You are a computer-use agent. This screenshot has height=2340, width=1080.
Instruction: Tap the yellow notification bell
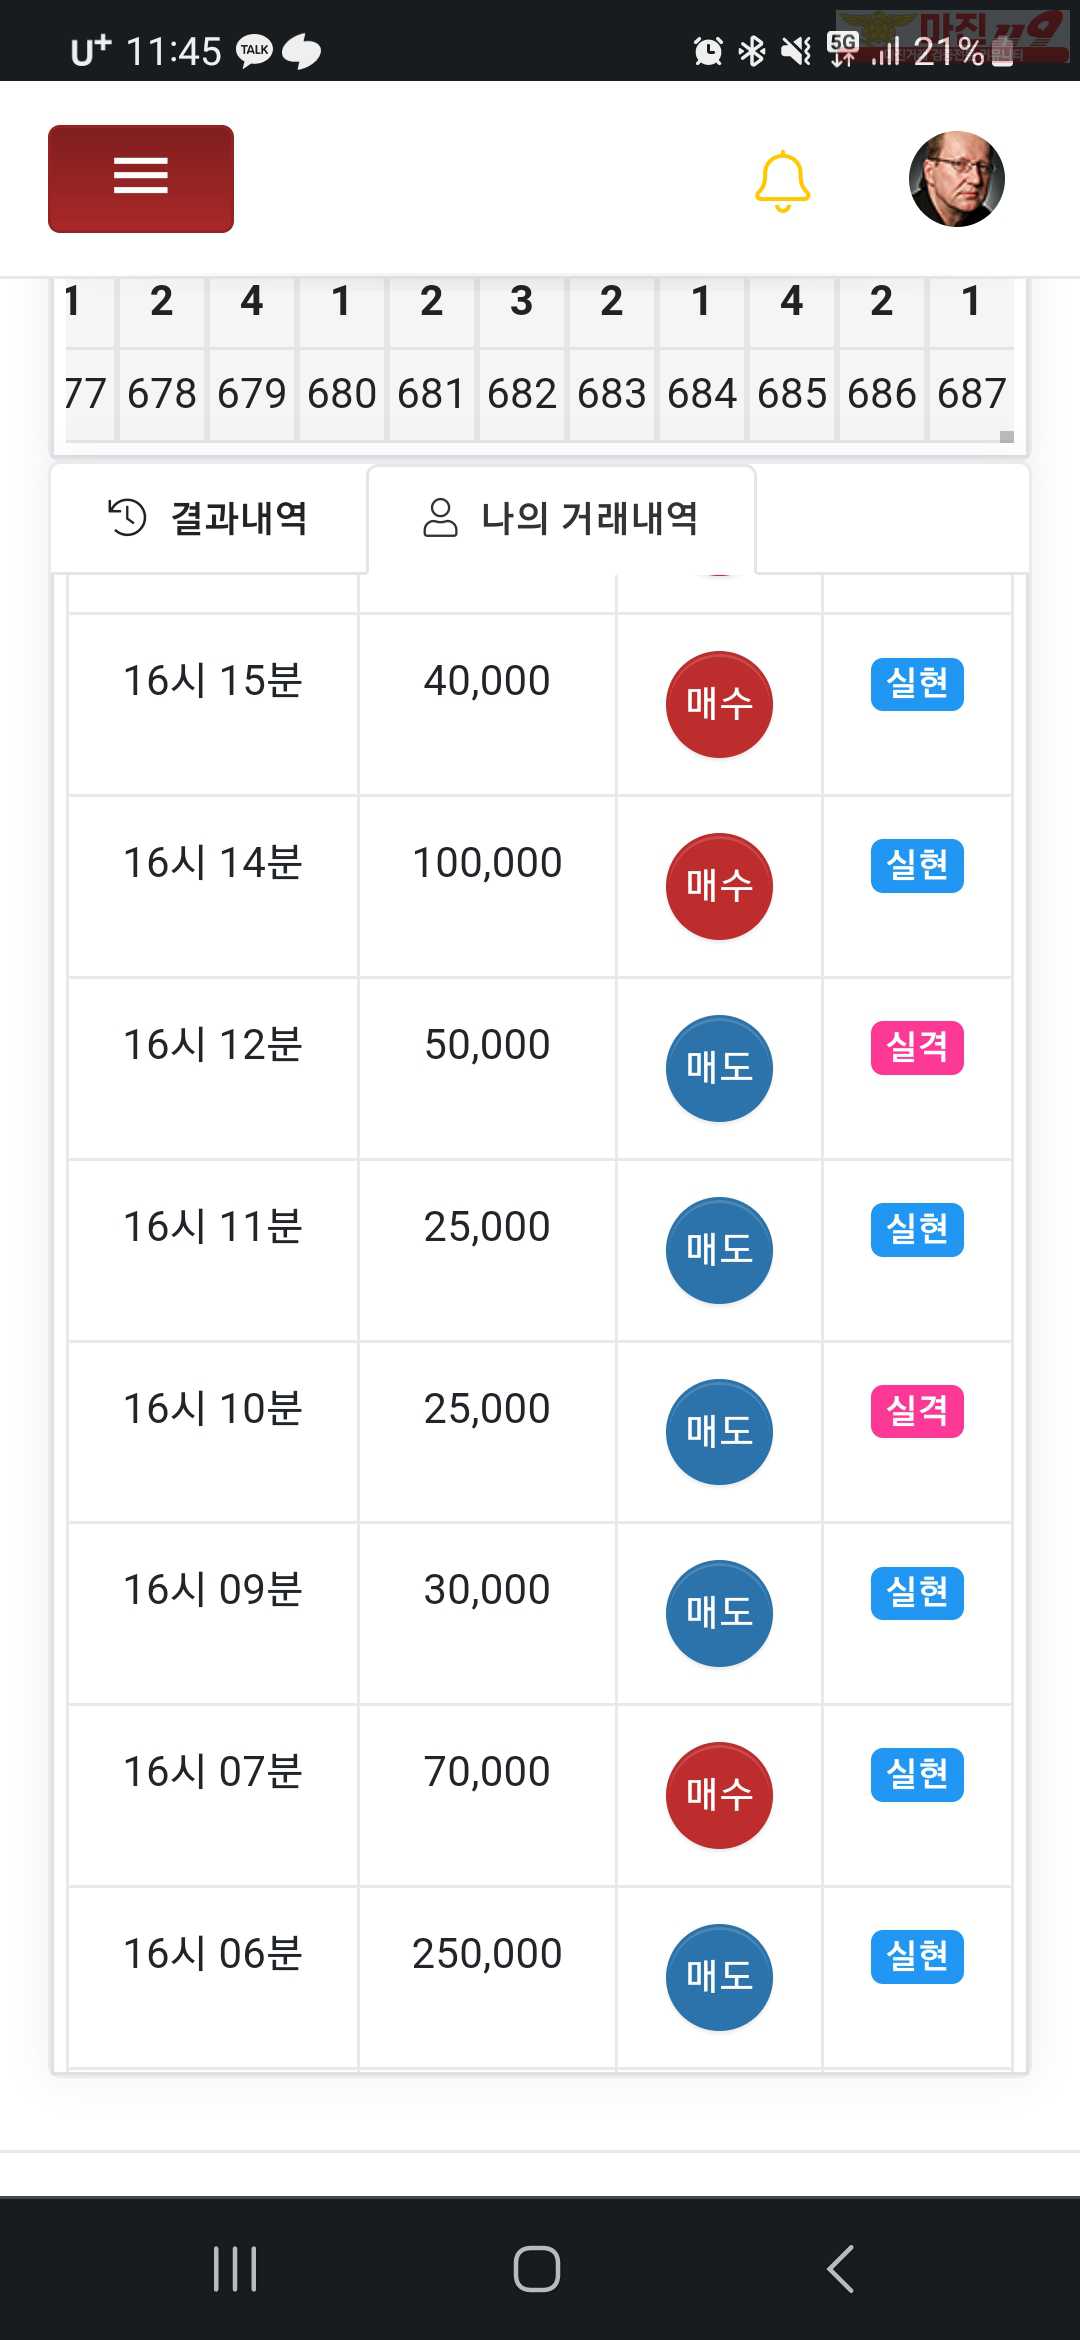coord(782,181)
